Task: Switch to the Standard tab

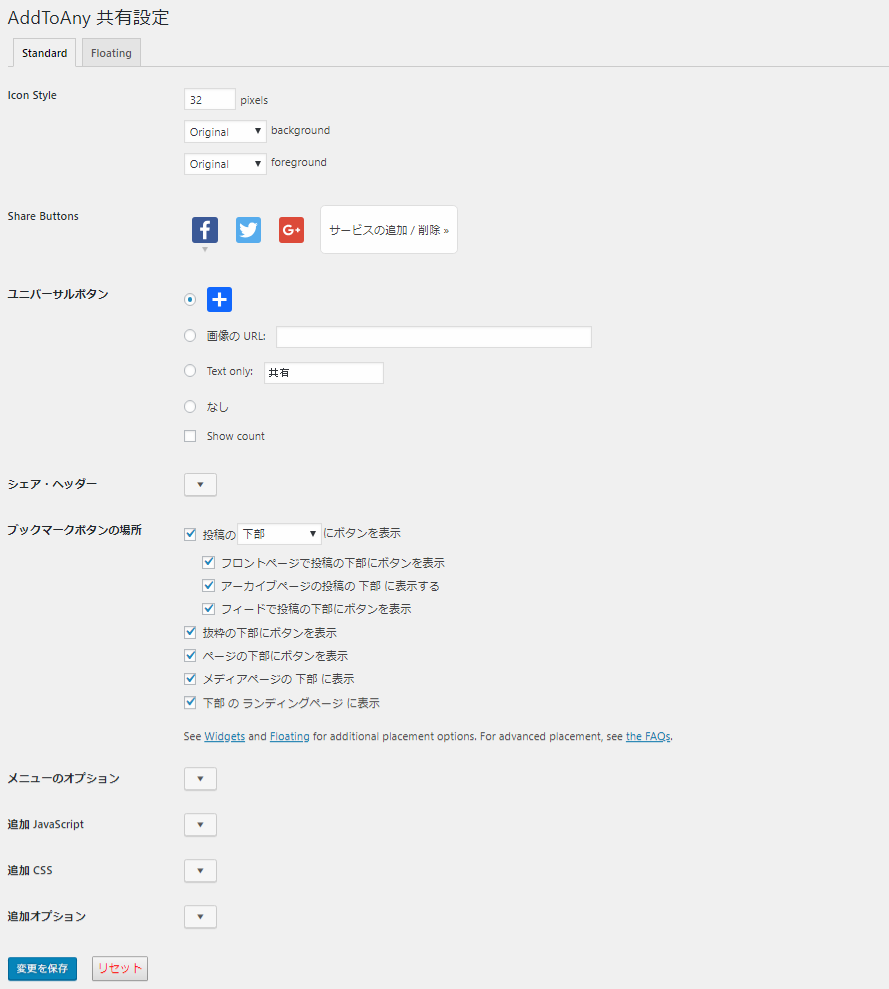Action: pyautogui.click(x=44, y=53)
